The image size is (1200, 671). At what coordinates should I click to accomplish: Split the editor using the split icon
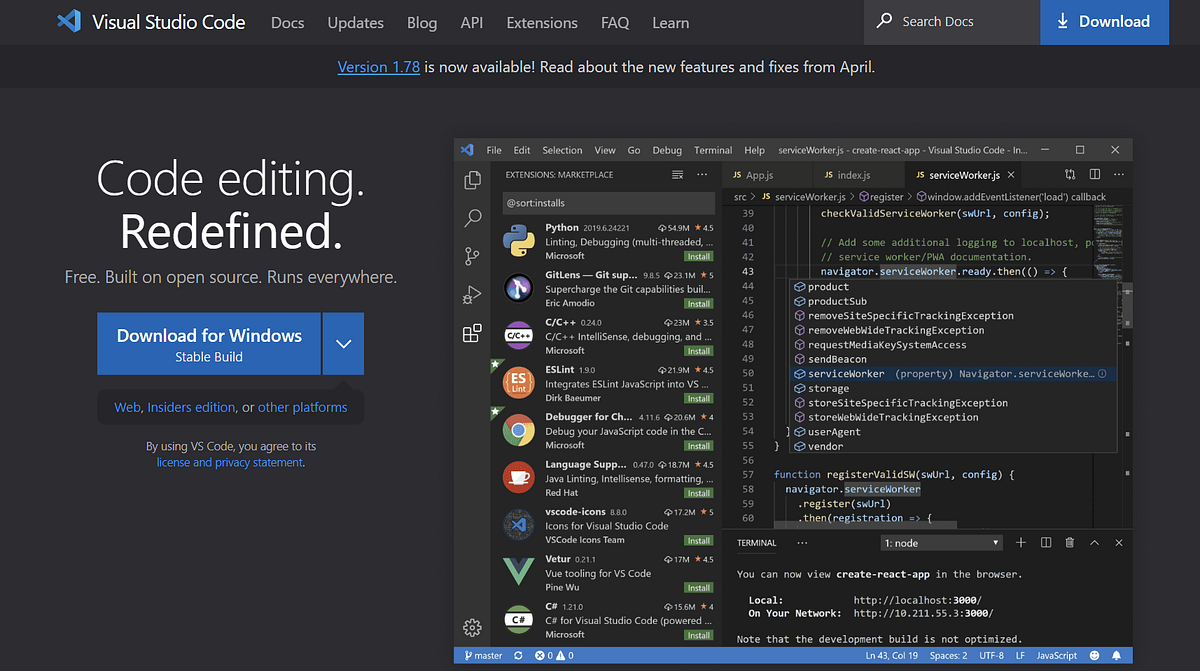tap(1094, 173)
